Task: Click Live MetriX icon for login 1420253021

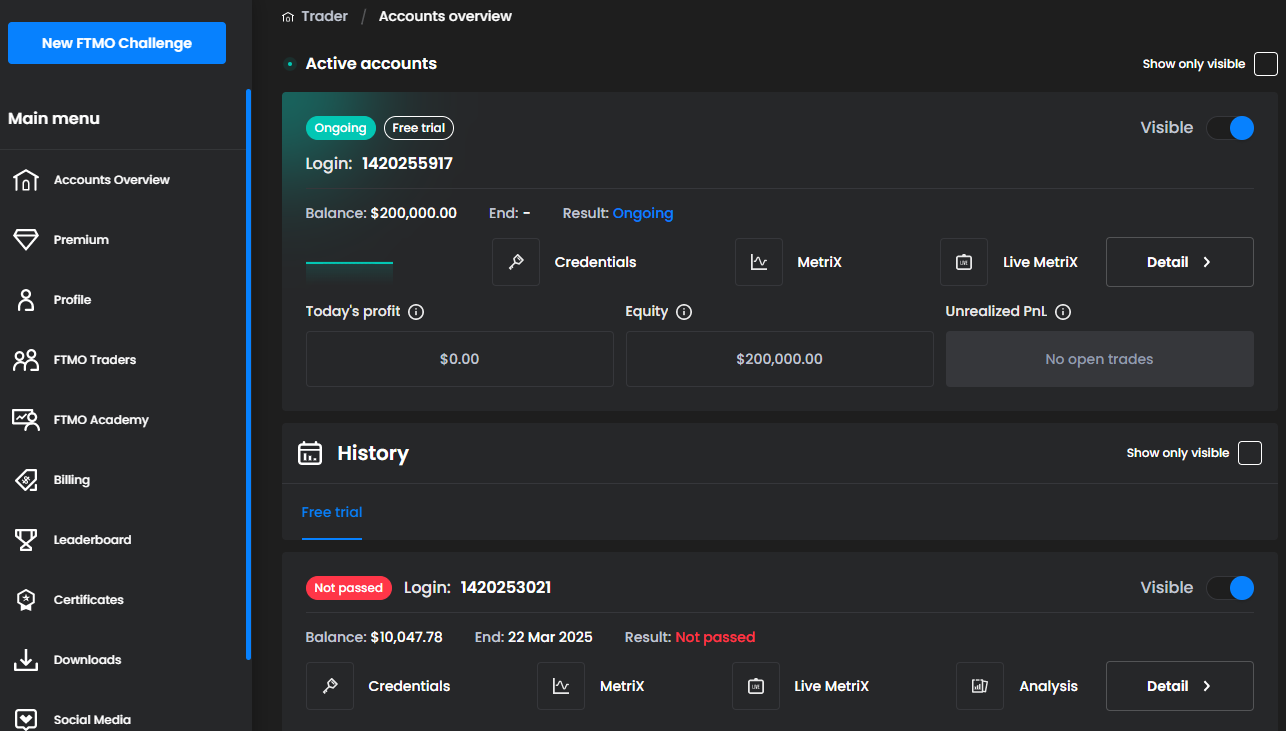Action: click(x=756, y=686)
